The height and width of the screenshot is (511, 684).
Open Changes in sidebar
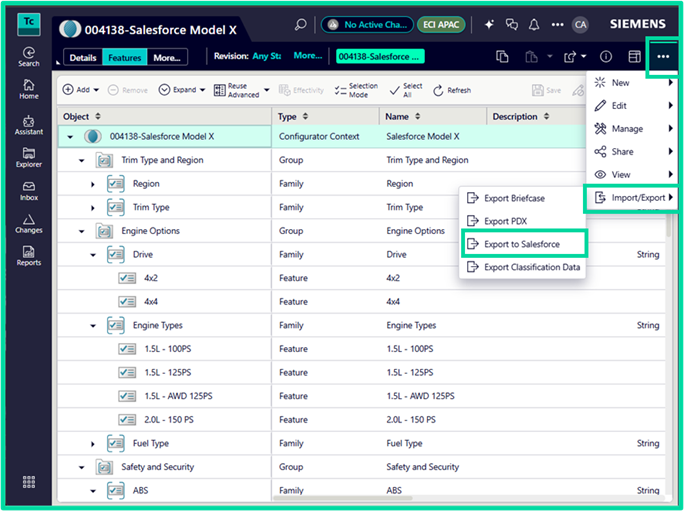pyautogui.click(x=29, y=224)
